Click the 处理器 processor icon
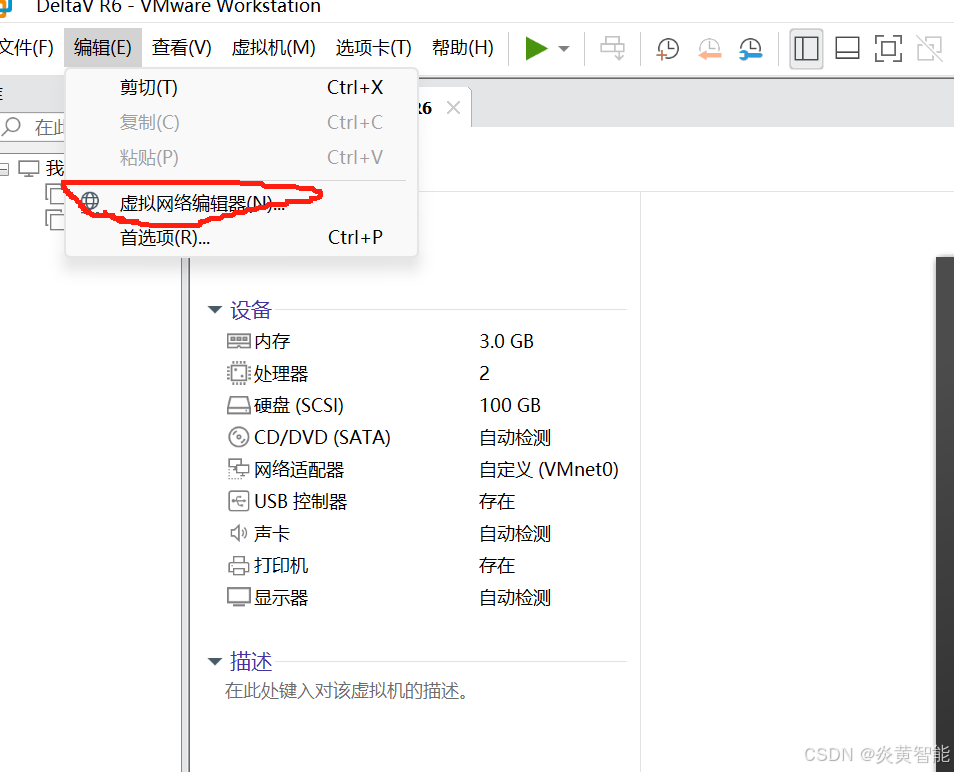The image size is (954, 772). coord(238,373)
